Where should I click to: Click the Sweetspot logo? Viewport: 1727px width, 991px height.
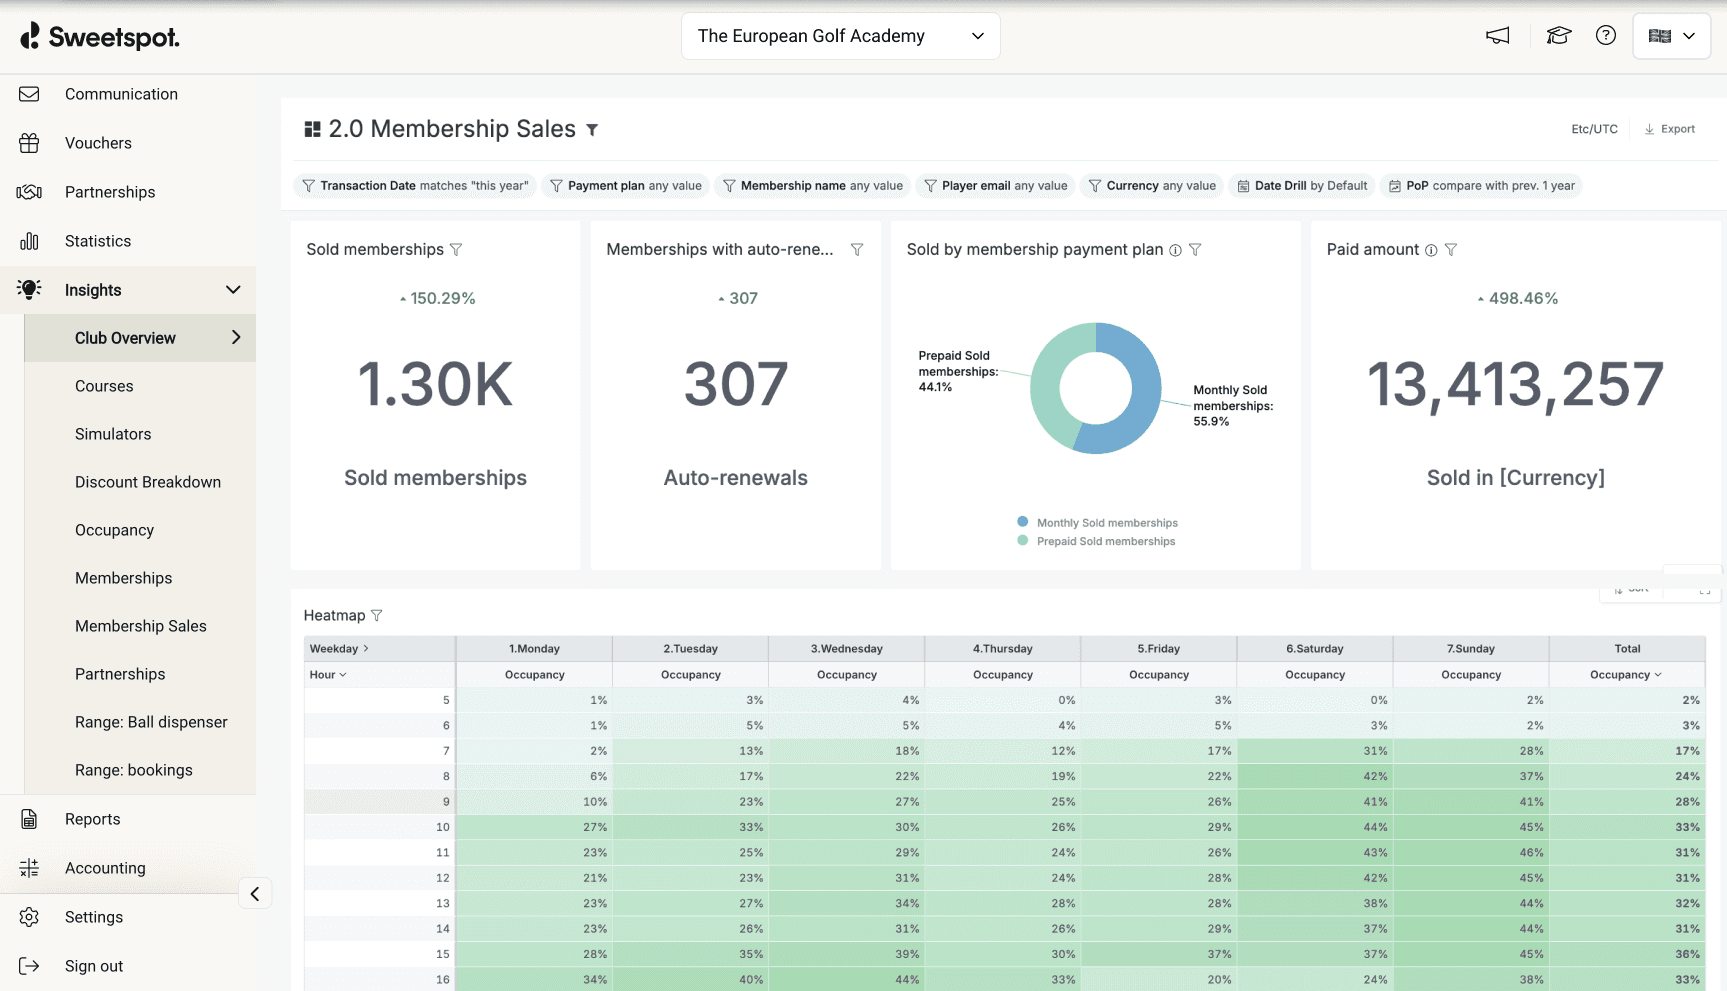click(x=100, y=37)
